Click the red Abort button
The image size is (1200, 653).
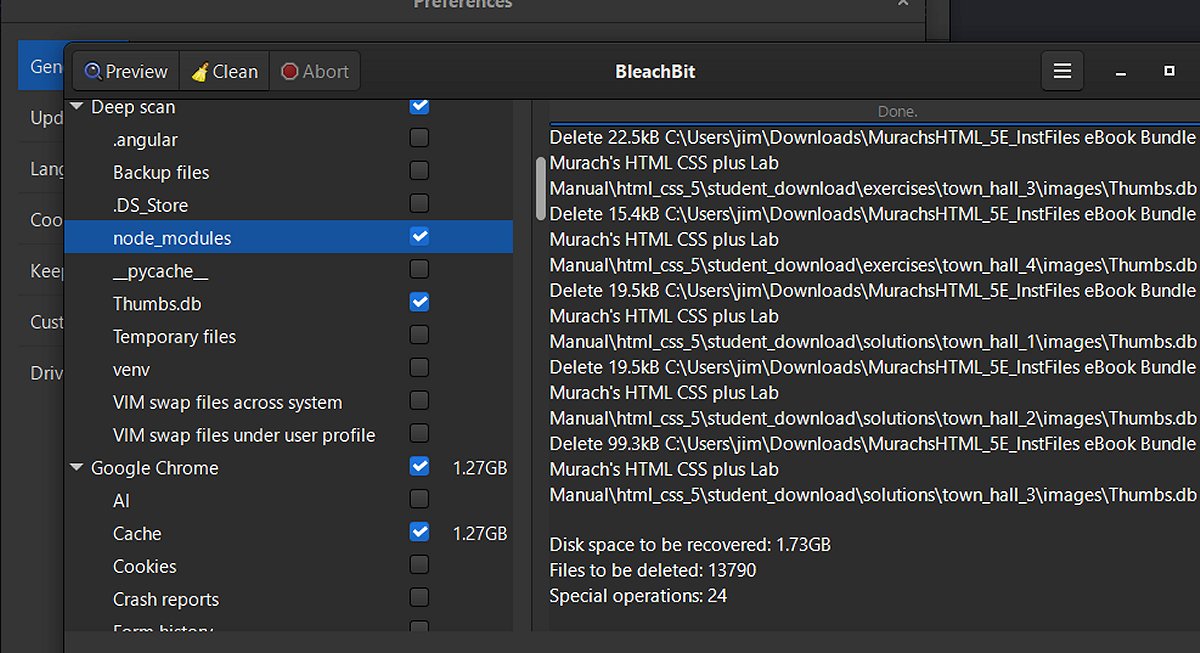point(315,71)
